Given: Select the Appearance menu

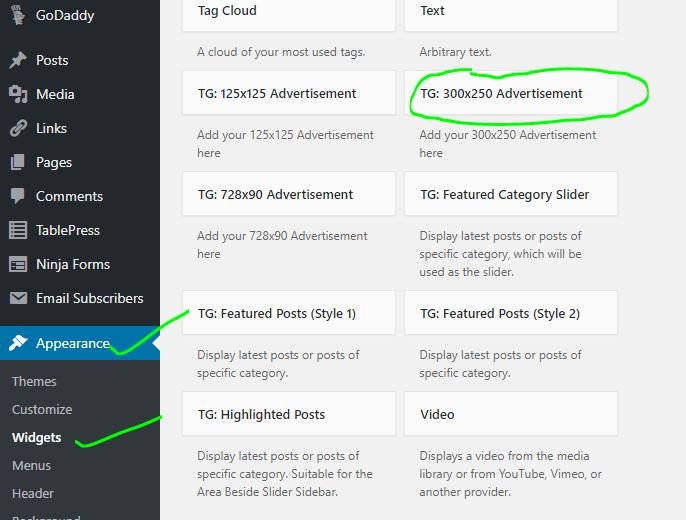Looking at the screenshot, I should tap(80, 343).
